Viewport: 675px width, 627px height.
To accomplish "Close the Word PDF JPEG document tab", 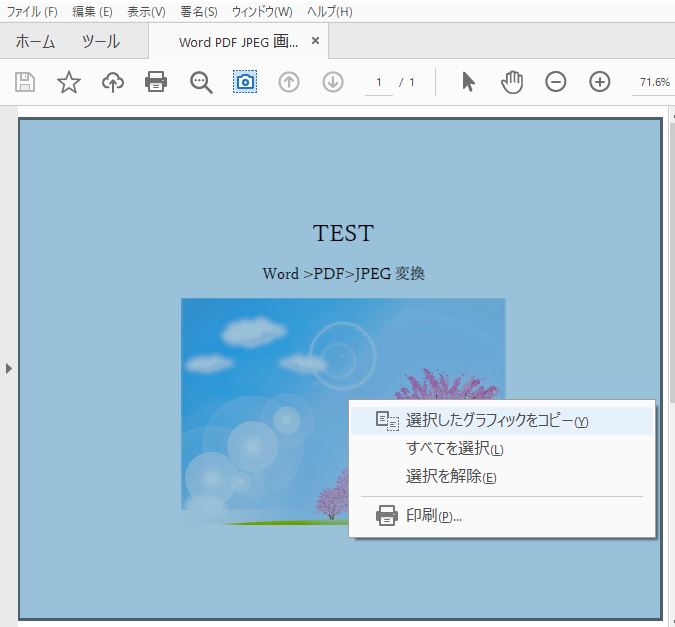I will tap(316, 40).
